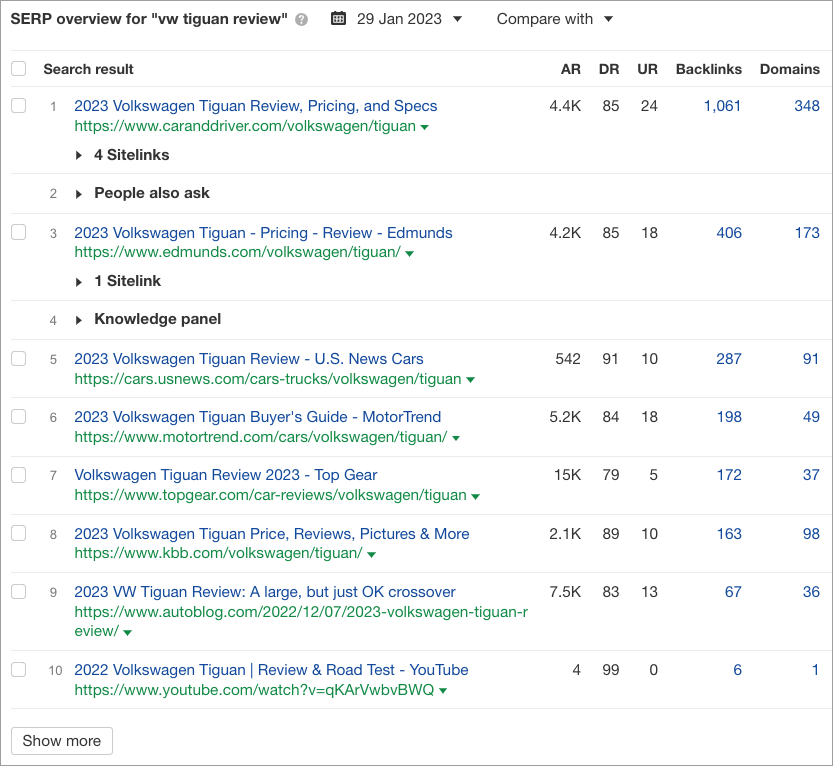Click the motortrend.com URL

[261, 437]
